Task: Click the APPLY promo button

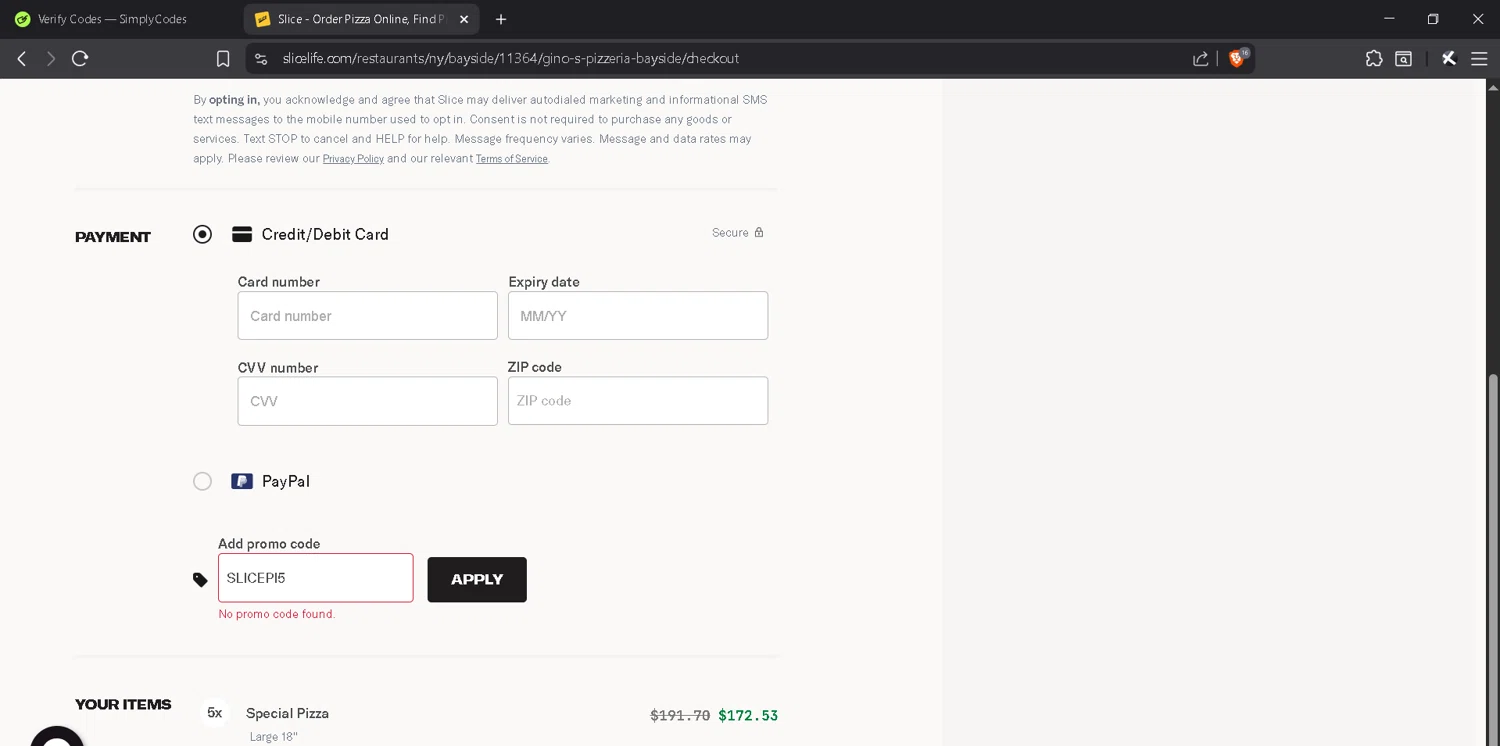Action: (477, 580)
